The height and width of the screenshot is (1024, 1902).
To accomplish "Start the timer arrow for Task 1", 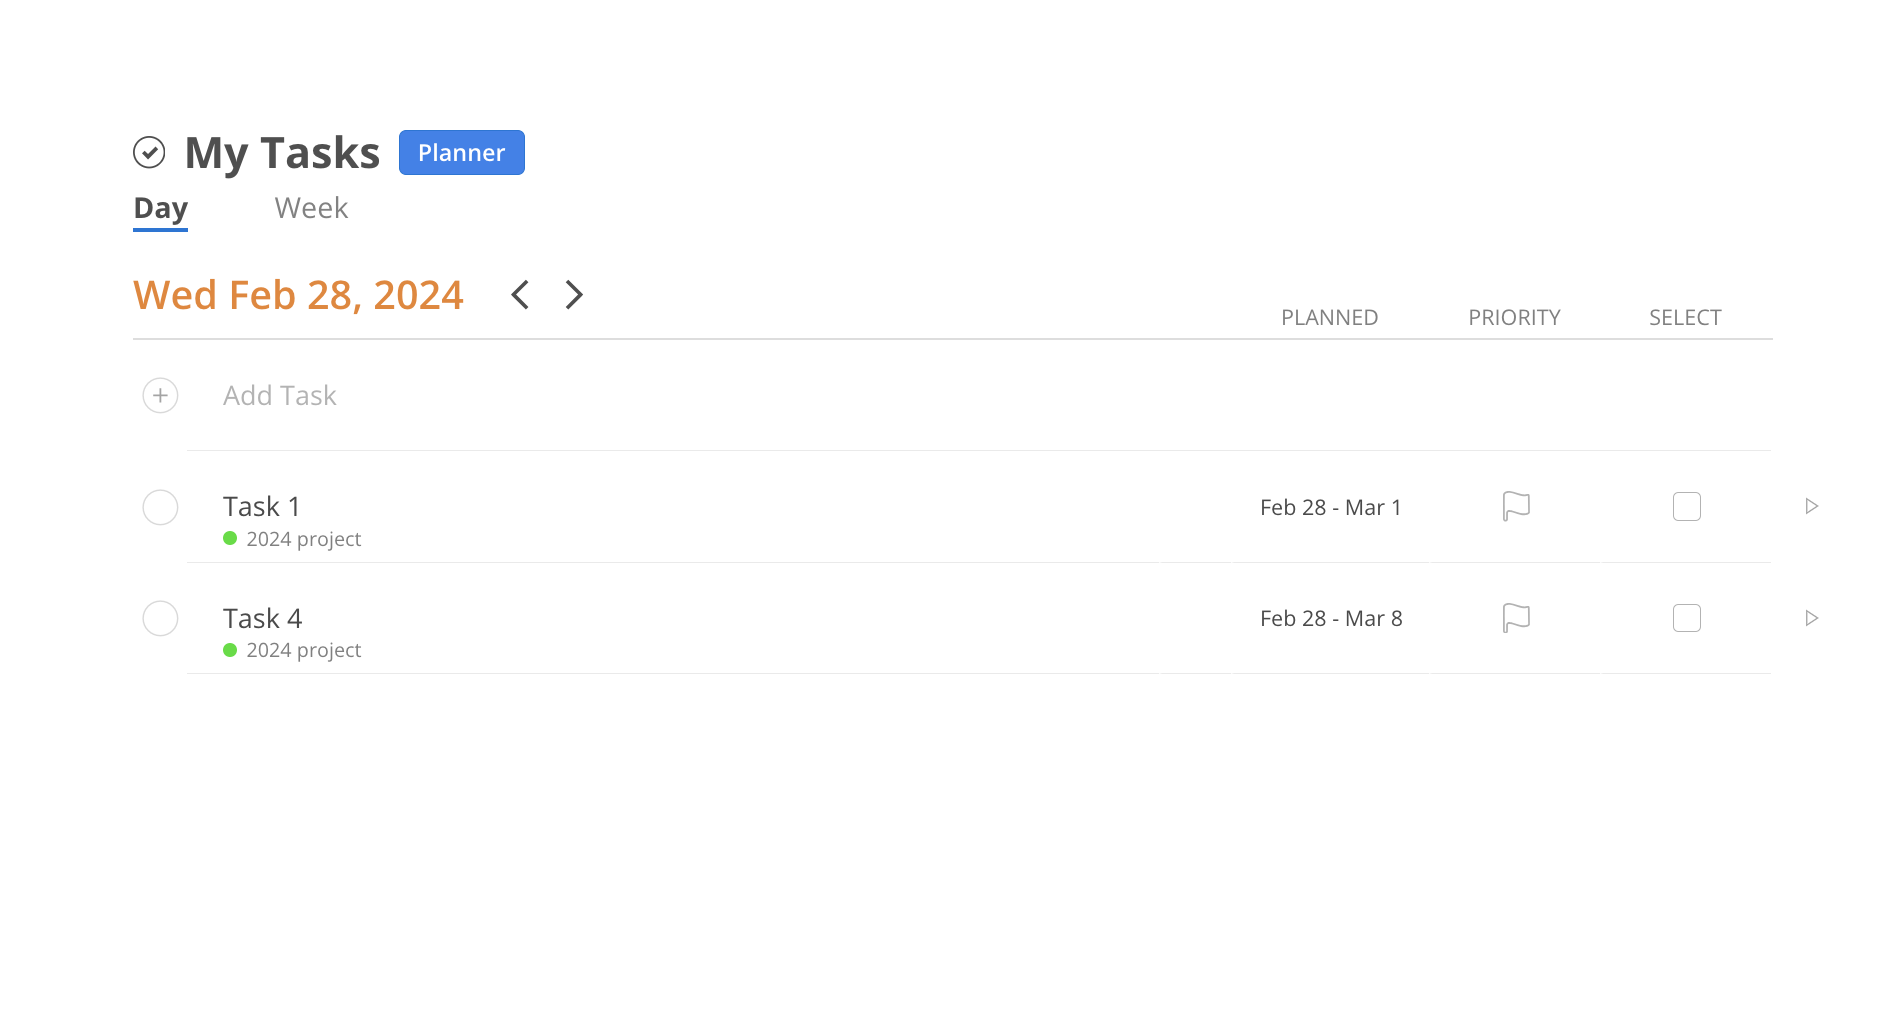I will point(1812,506).
